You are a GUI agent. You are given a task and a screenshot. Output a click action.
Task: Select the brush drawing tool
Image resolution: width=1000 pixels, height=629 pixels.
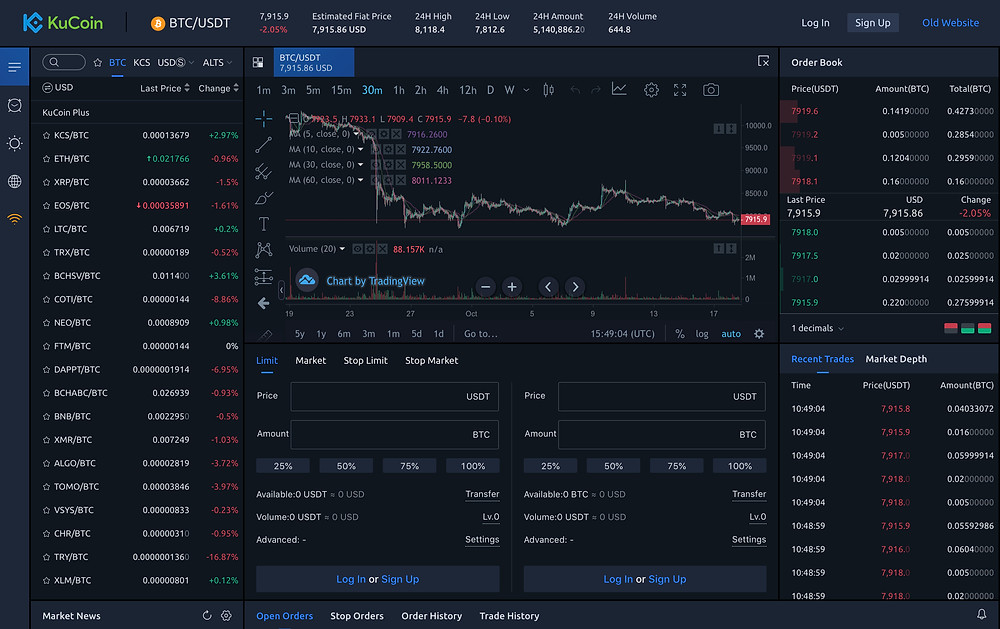[x=263, y=198]
